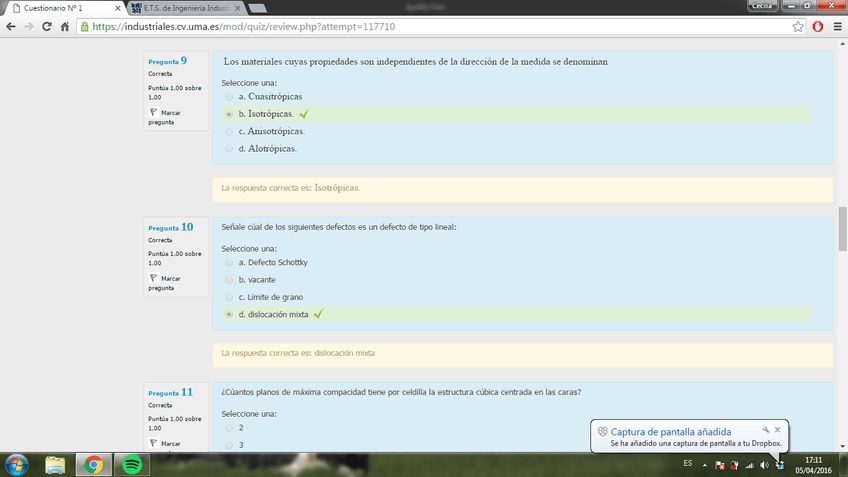848x477 pixels.
Task: Select option c. Anisotrópicas
Action: (229, 131)
